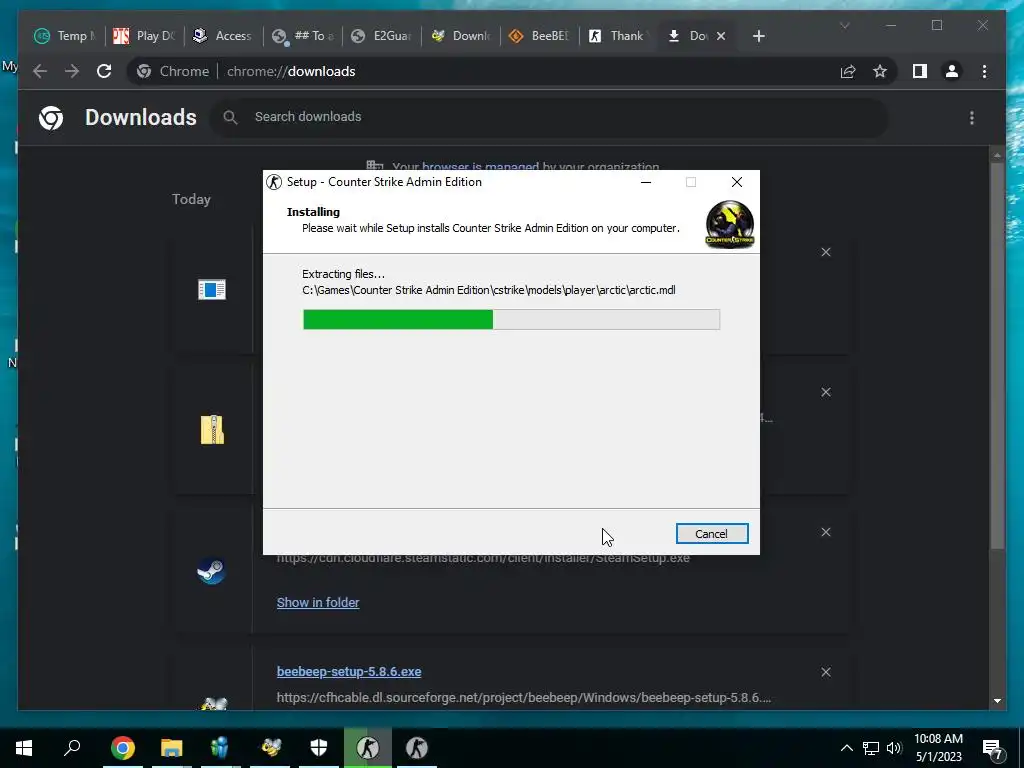Open Chrome profile menu
The image size is (1024, 768).
[952, 71]
